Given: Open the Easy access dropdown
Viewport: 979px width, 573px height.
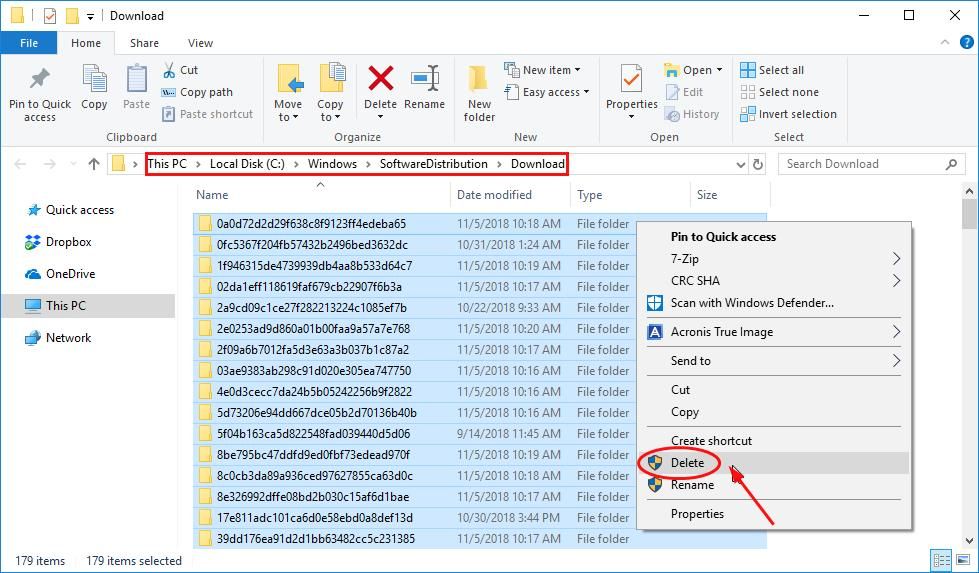Looking at the screenshot, I should 555,92.
